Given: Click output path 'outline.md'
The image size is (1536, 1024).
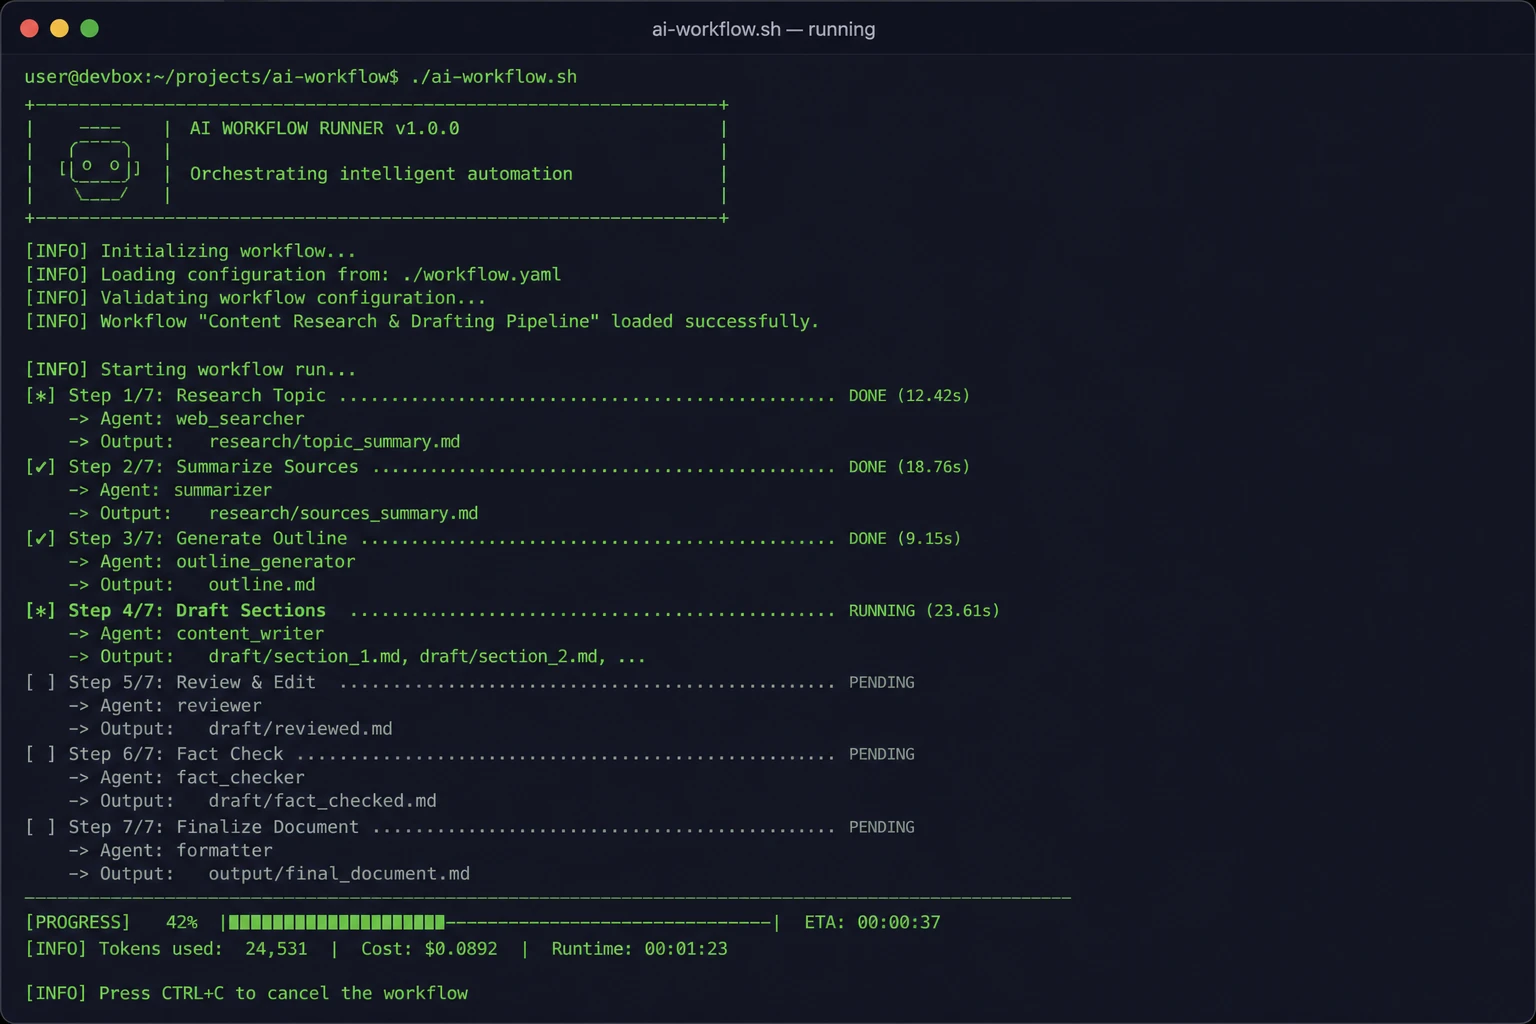Looking at the screenshot, I should (261, 585).
